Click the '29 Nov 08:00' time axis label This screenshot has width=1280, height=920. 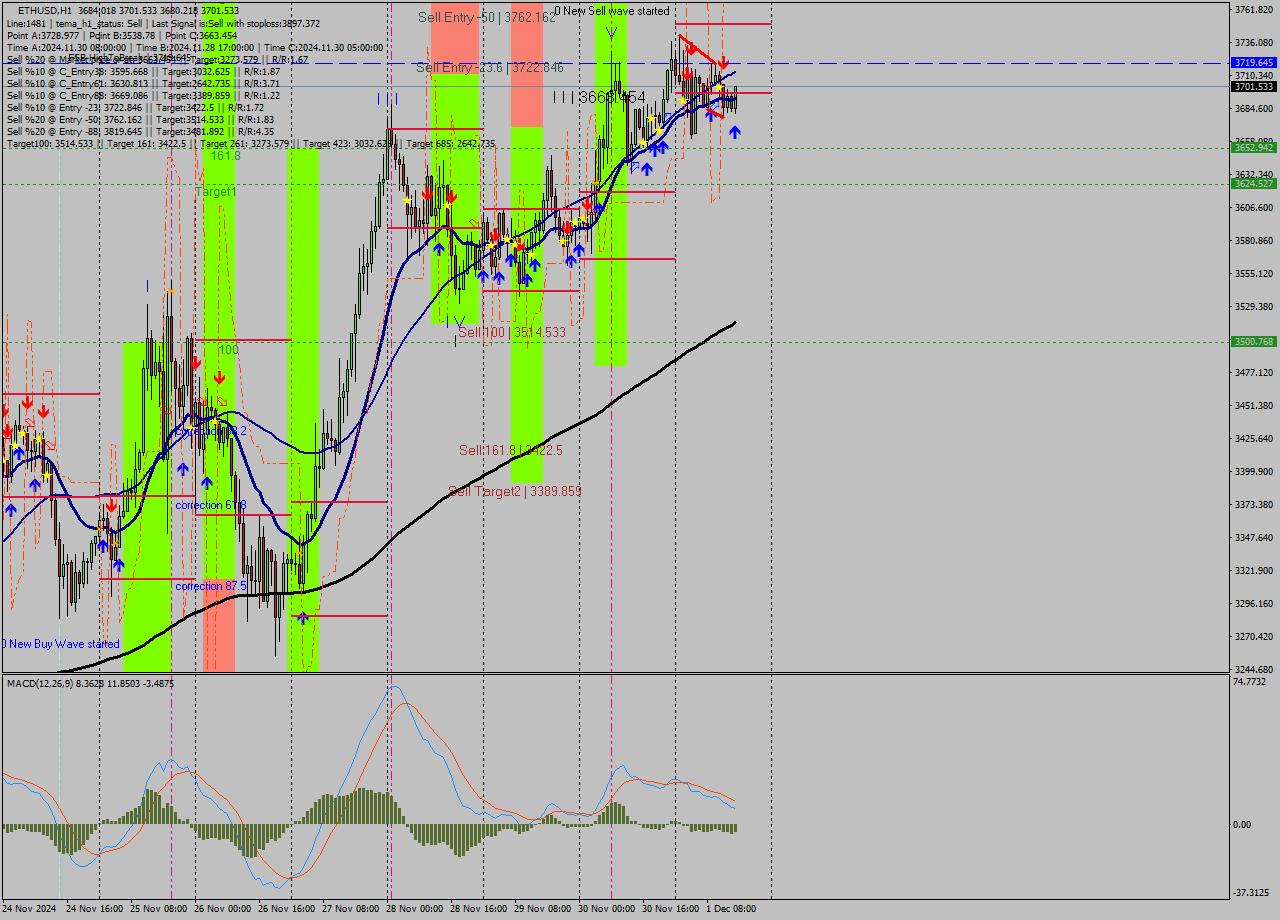pyautogui.click(x=543, y=909)
